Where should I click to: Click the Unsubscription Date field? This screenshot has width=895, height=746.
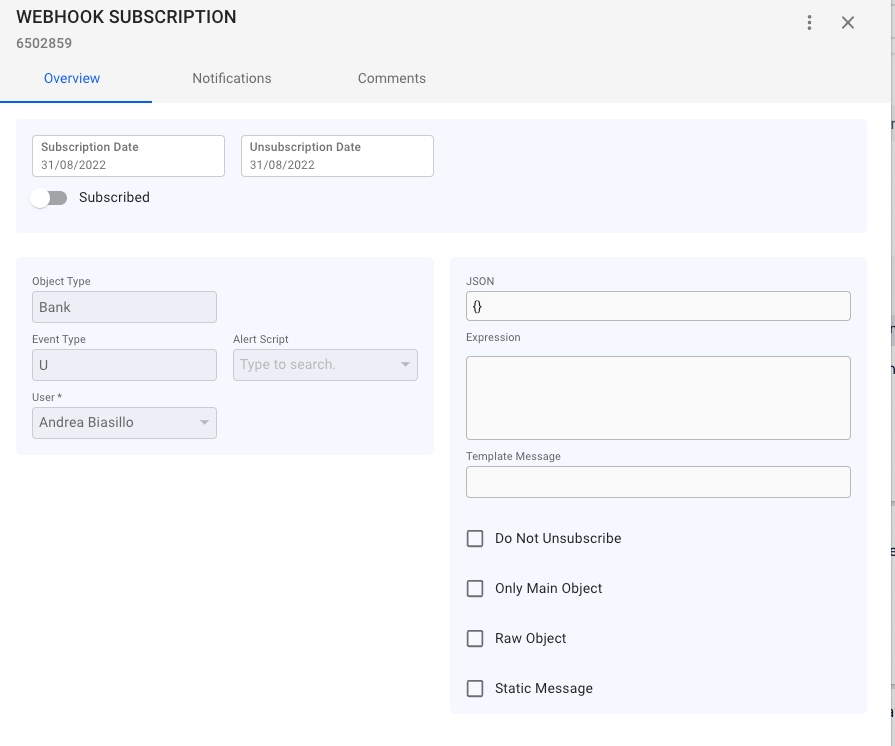[337, 156]
